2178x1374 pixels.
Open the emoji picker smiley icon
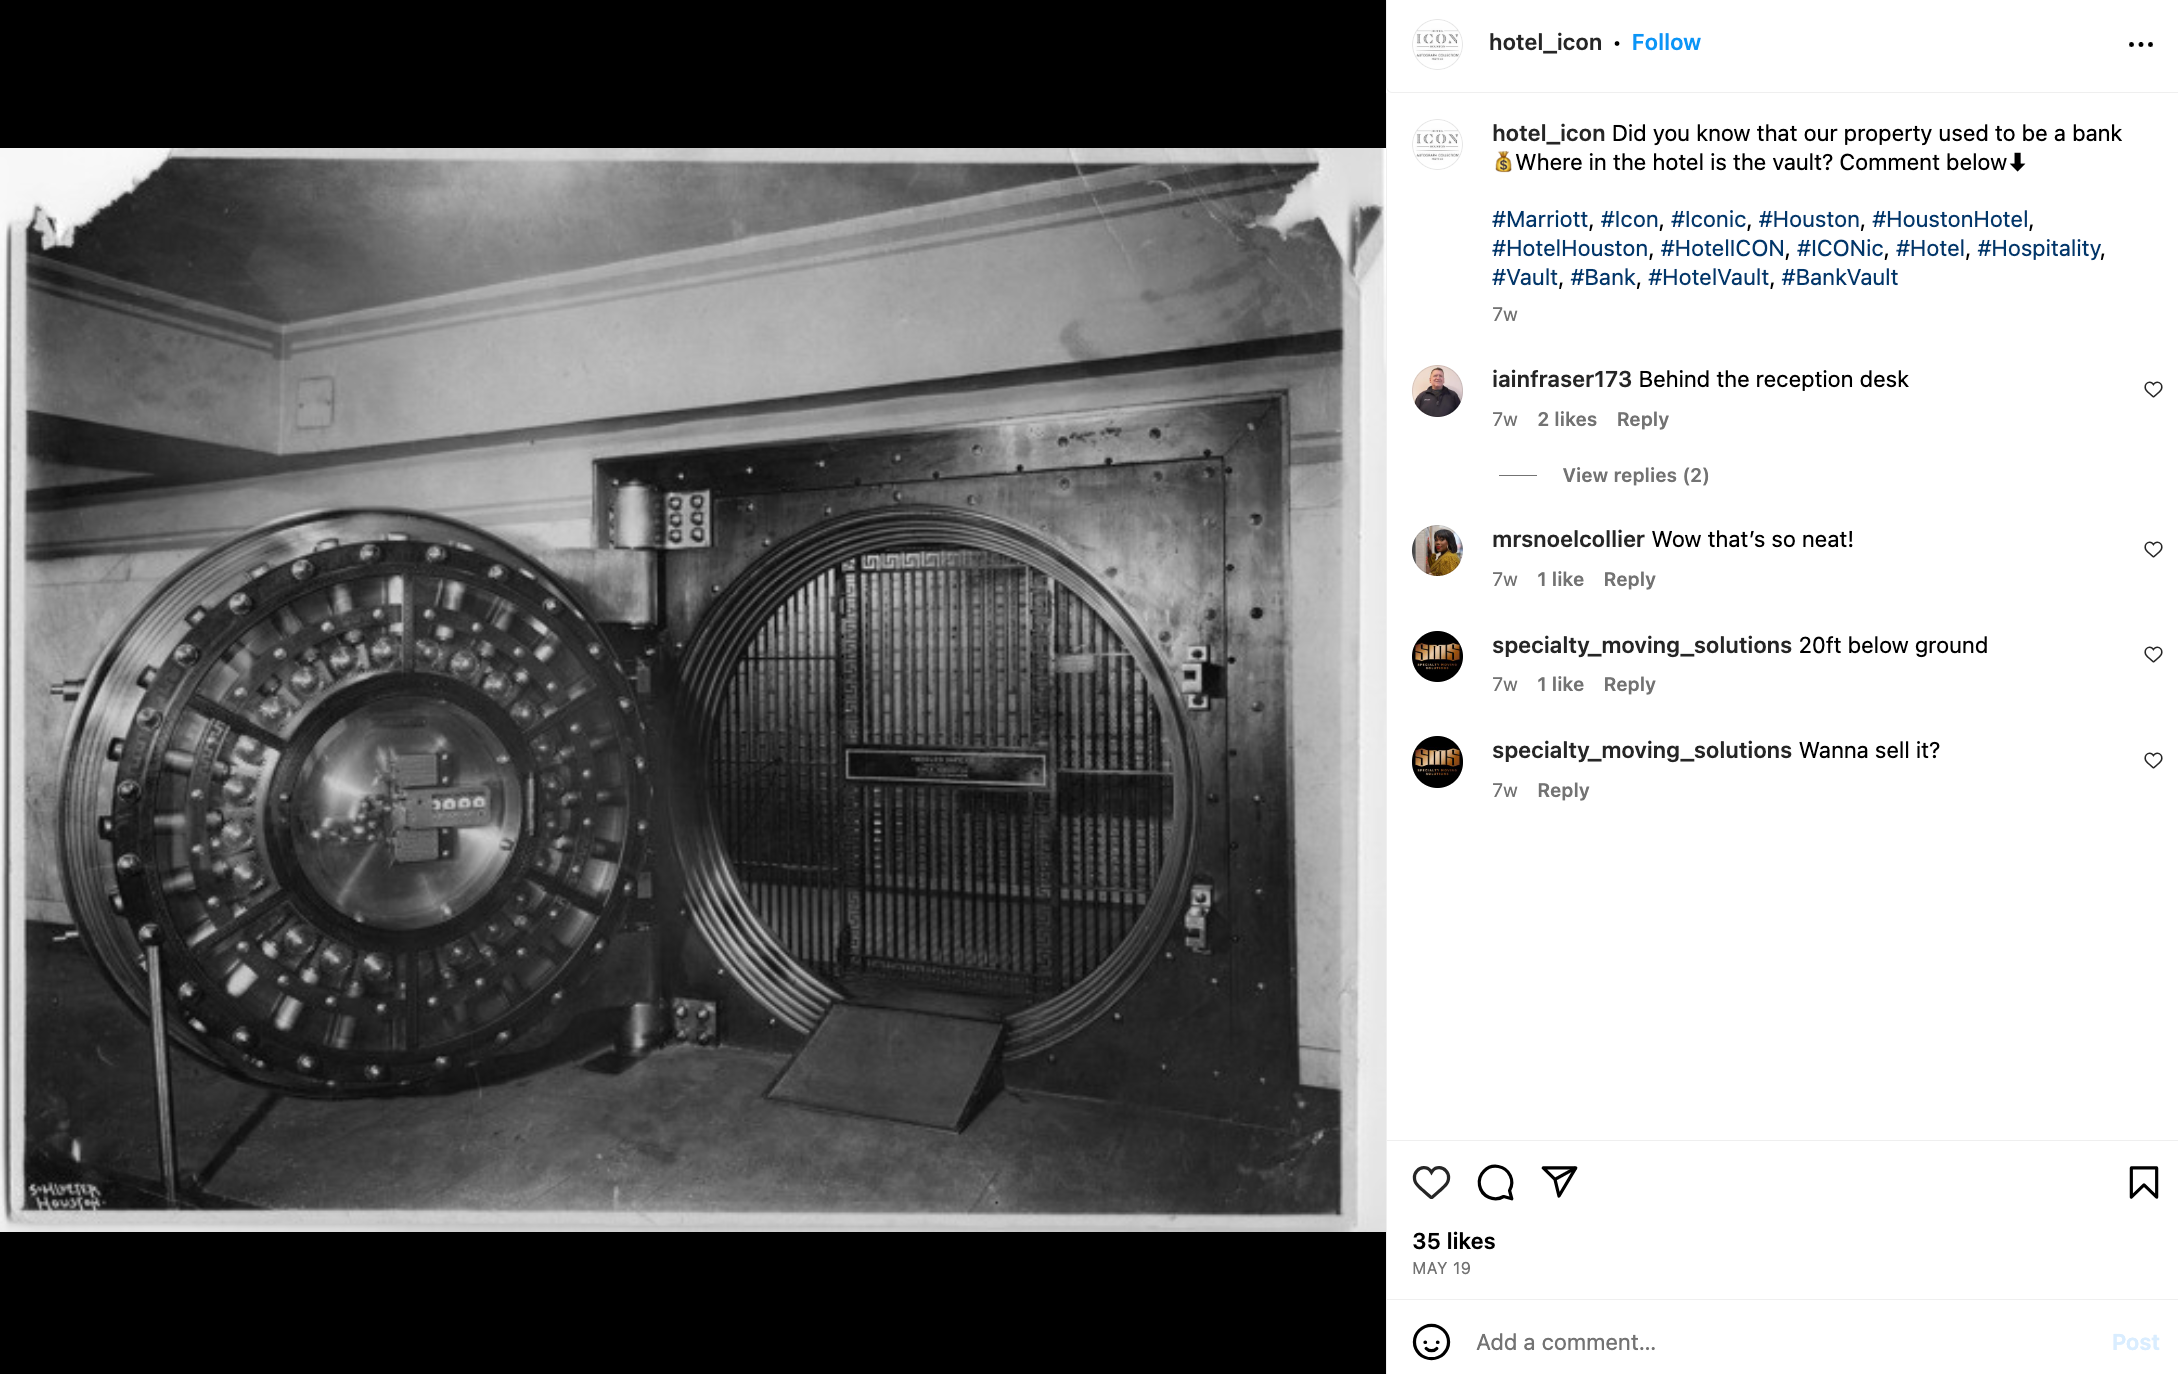click(1431, 1342)
